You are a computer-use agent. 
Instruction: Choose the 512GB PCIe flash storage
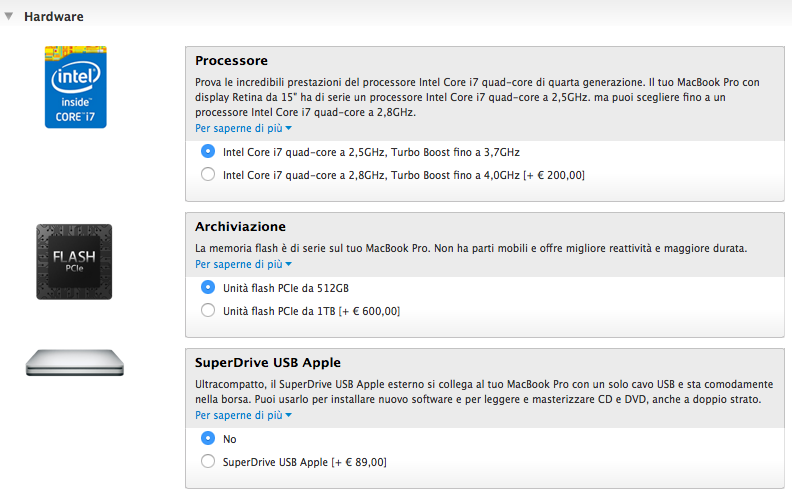[x=208, y=287]
